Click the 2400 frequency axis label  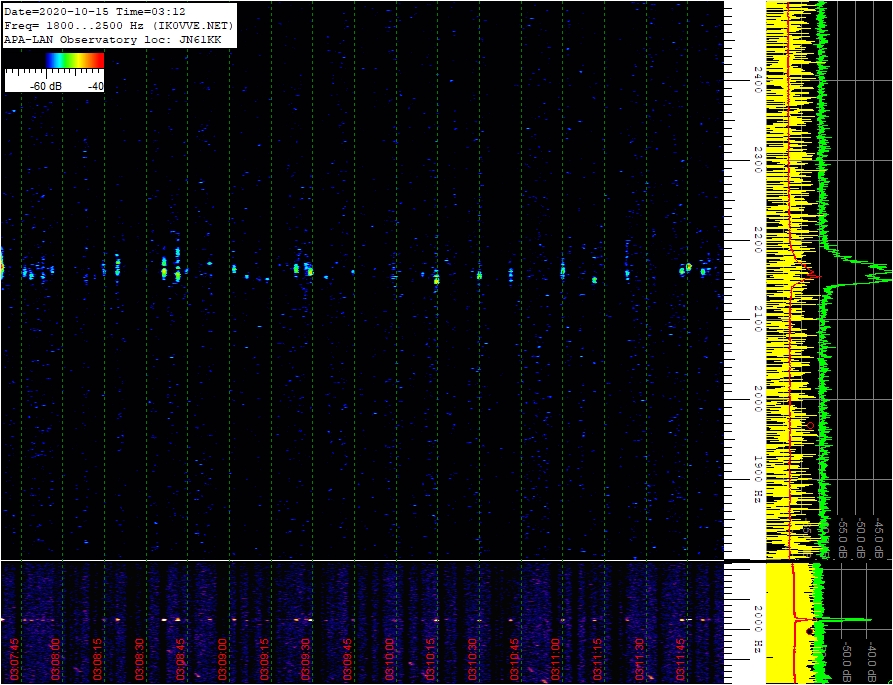tap(757, 80)
